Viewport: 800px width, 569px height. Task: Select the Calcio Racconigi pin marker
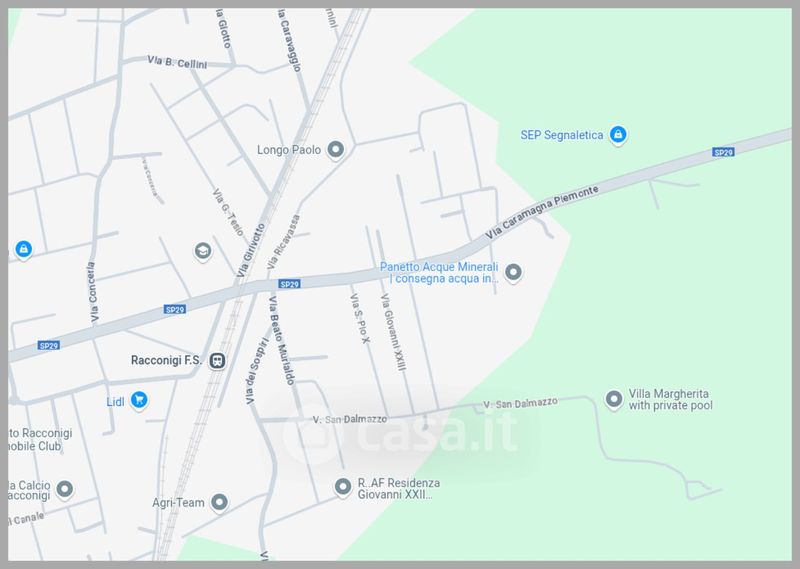tap(65, 490)
